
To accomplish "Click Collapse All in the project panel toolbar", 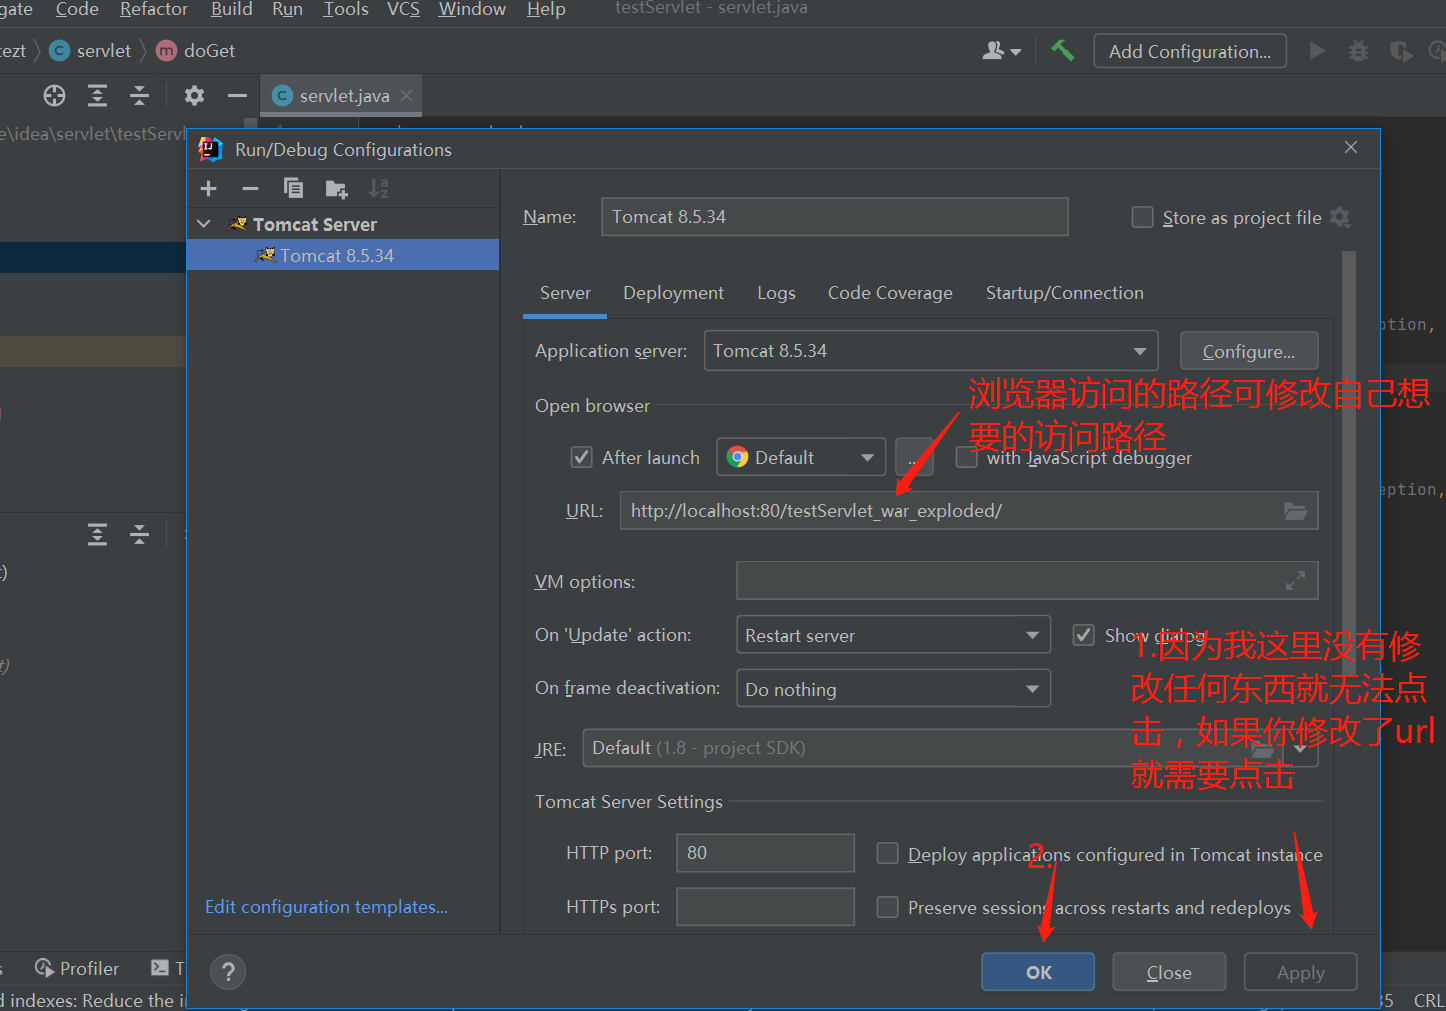I will click(x=140, y=96).
